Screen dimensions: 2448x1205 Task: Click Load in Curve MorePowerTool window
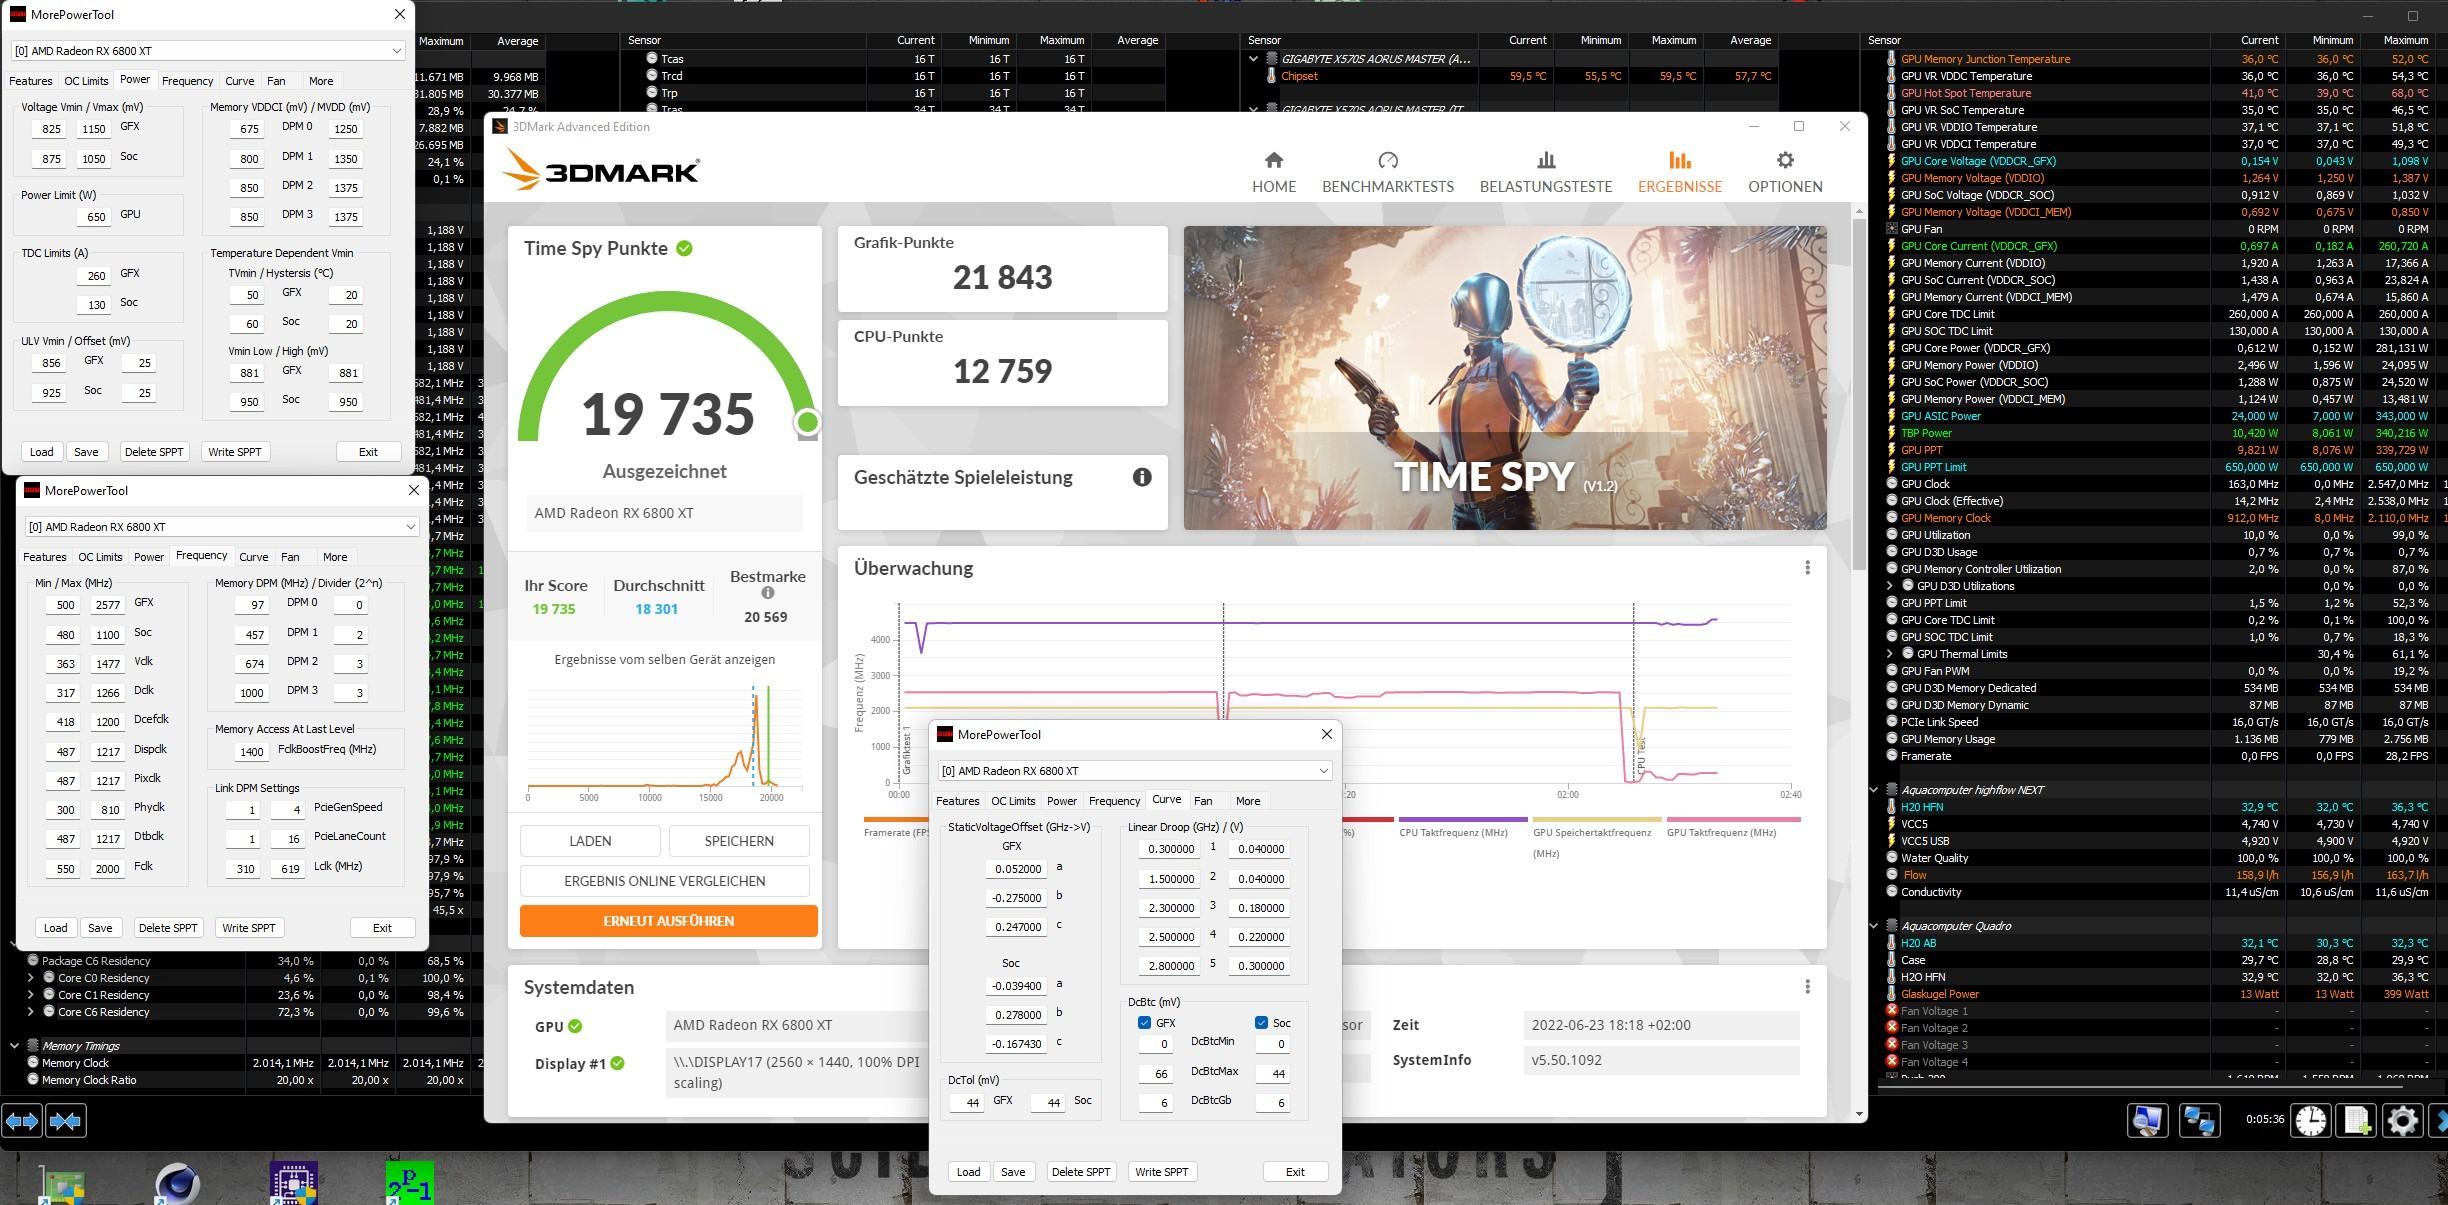(x=968, y=1172)
